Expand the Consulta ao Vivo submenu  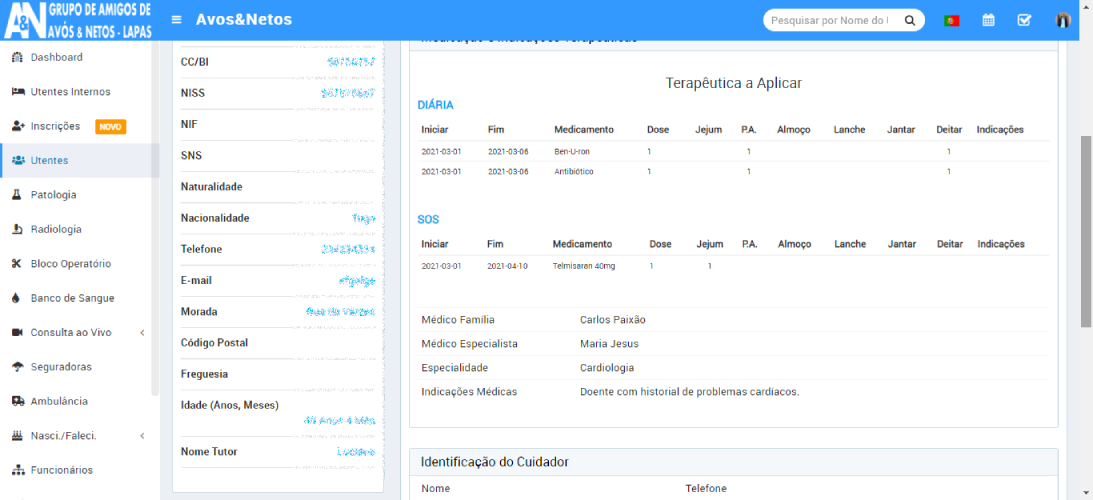pyautogui.click(x=142, y=332)
